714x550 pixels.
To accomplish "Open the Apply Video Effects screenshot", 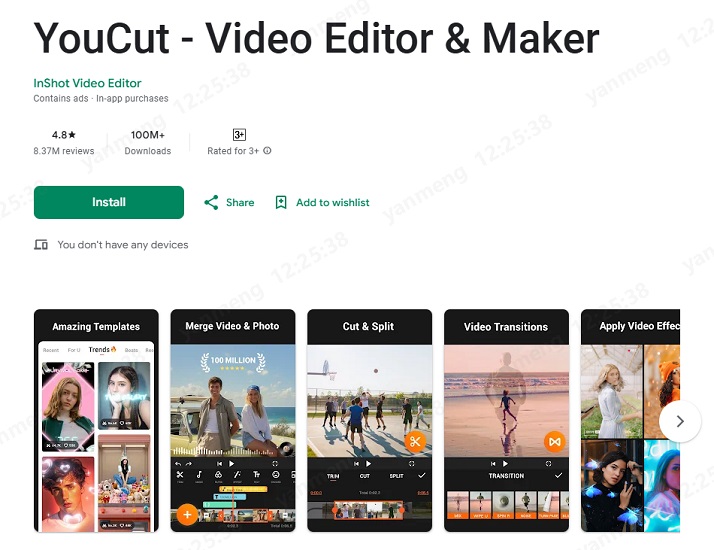I will coord(630,420).
